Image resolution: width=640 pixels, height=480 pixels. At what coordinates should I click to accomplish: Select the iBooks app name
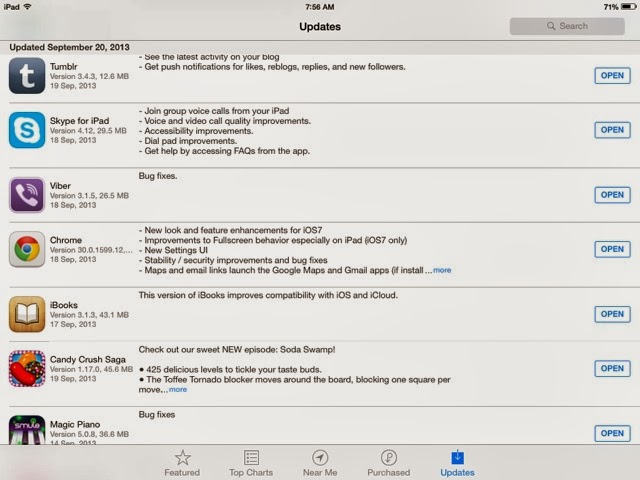pos(64,305)
